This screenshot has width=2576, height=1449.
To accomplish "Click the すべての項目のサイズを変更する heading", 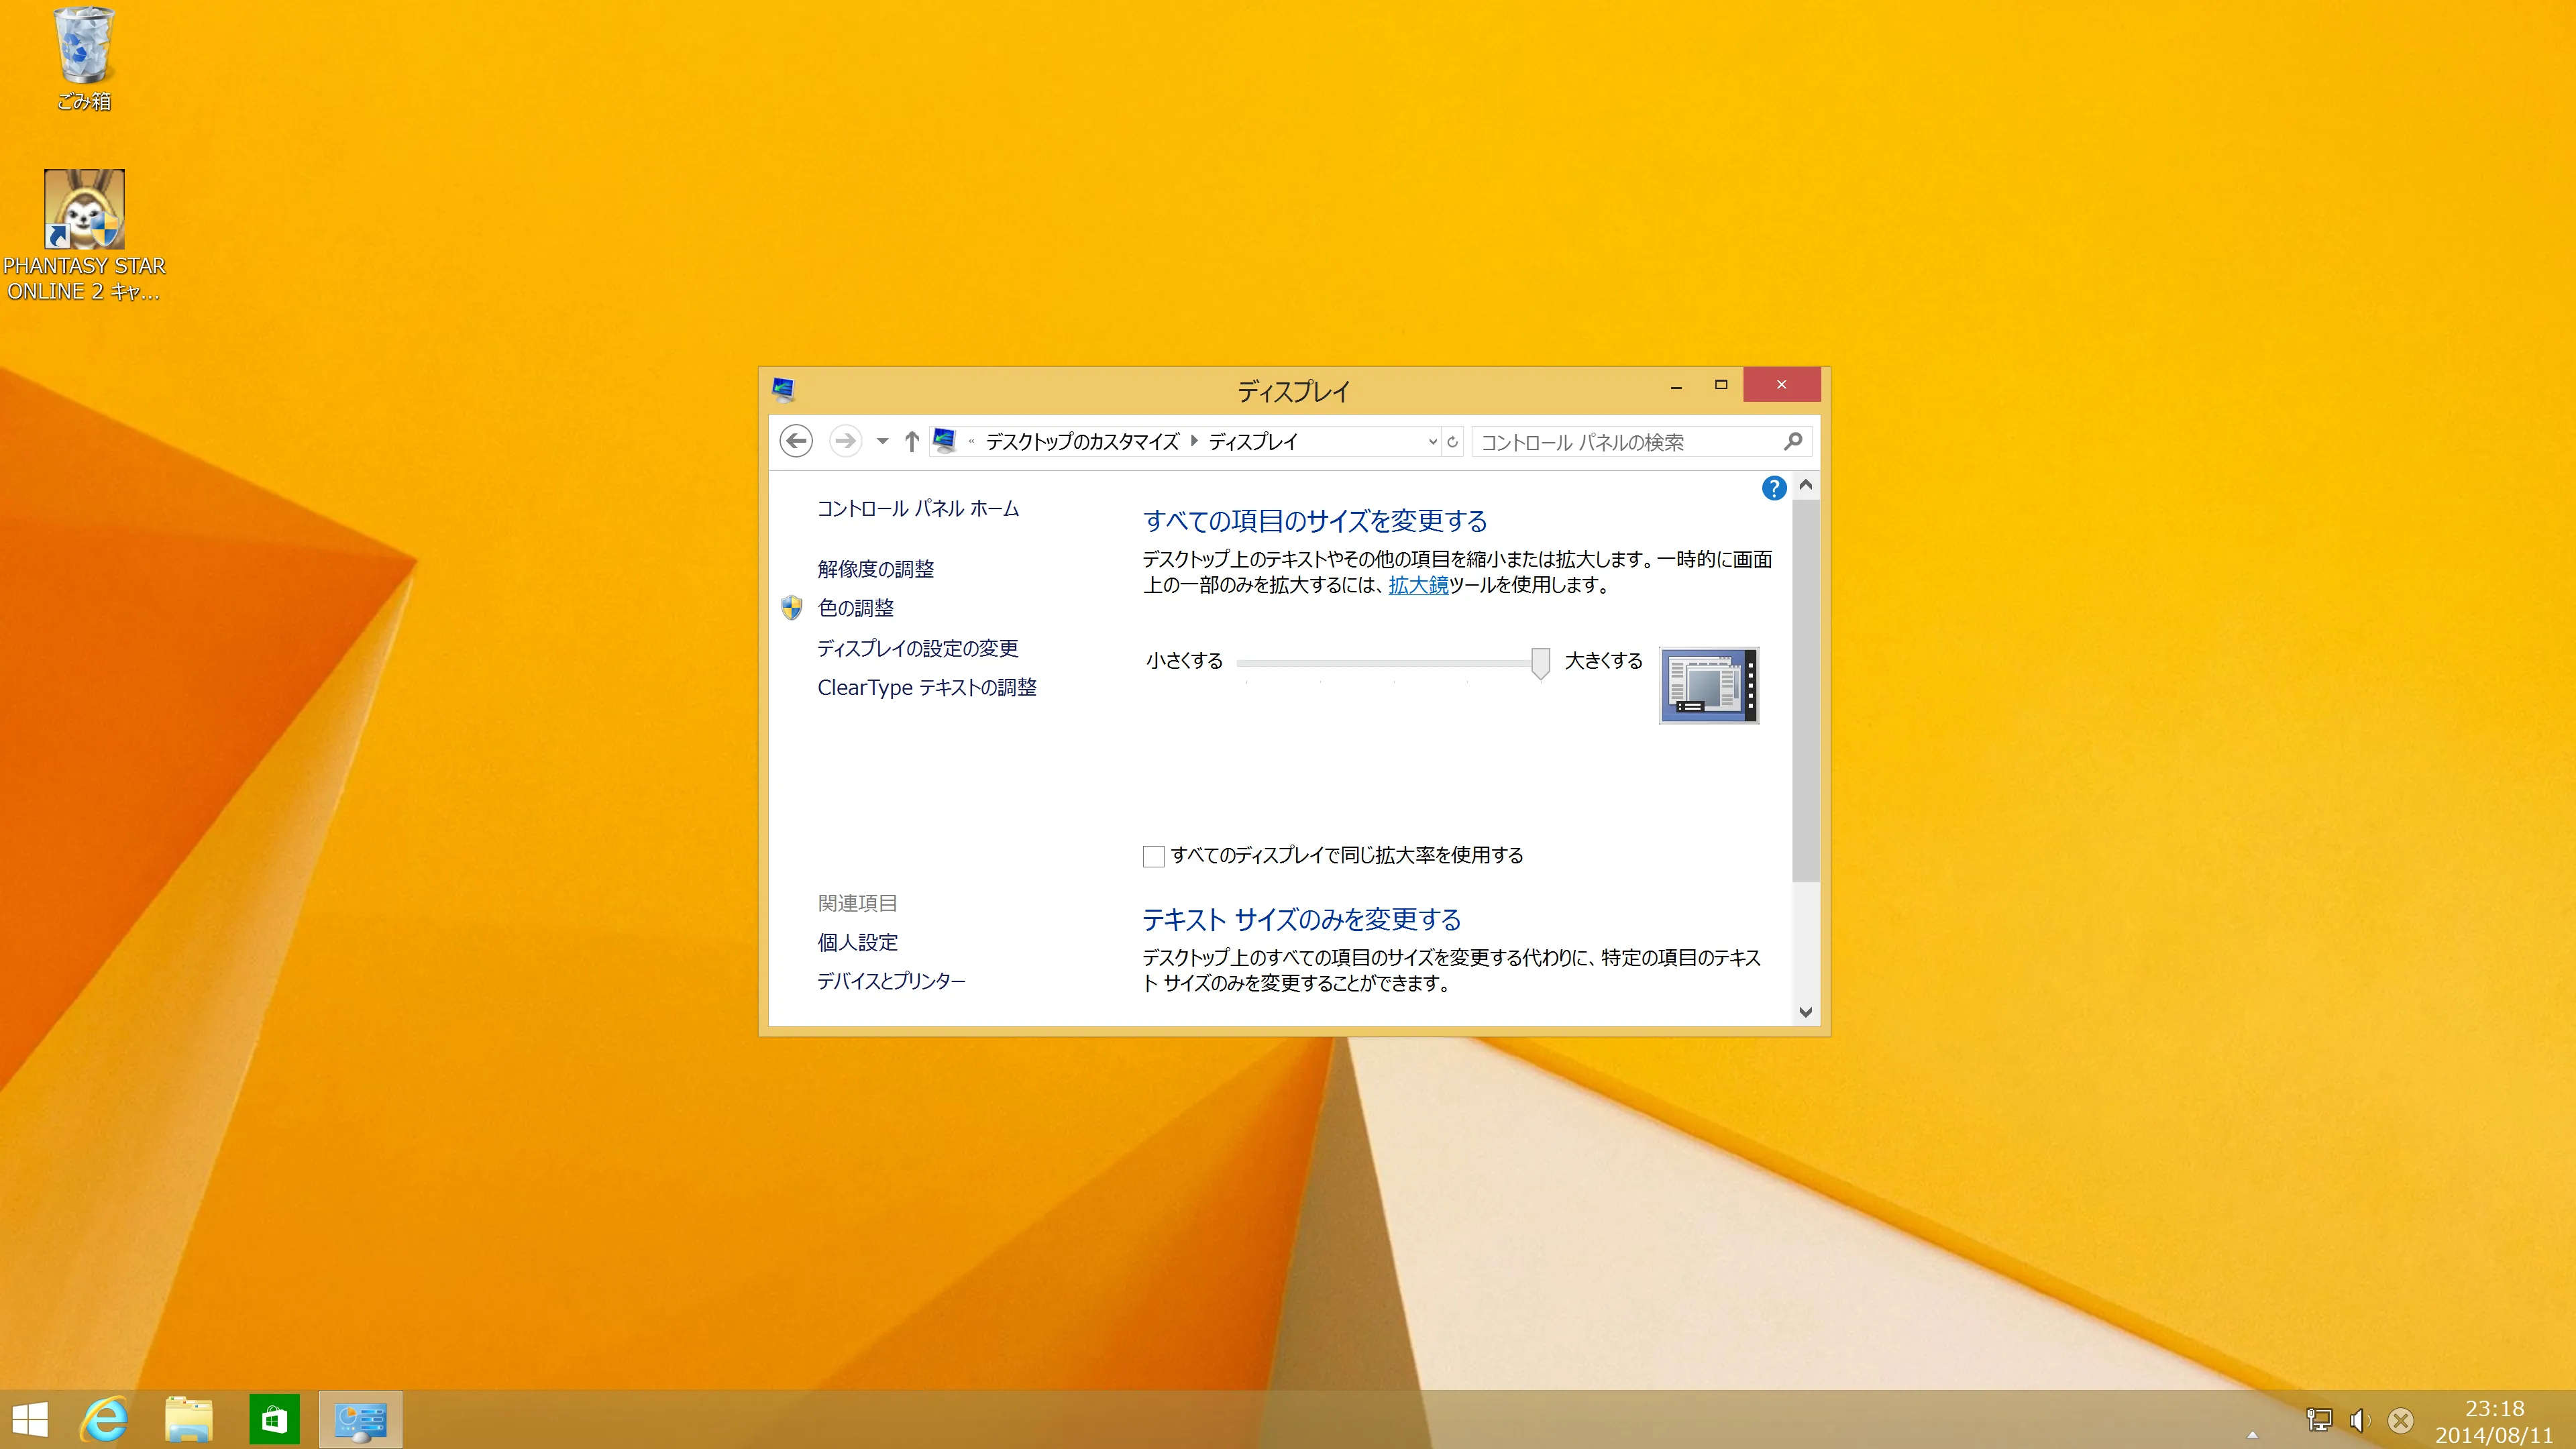I will point(1315,521).
